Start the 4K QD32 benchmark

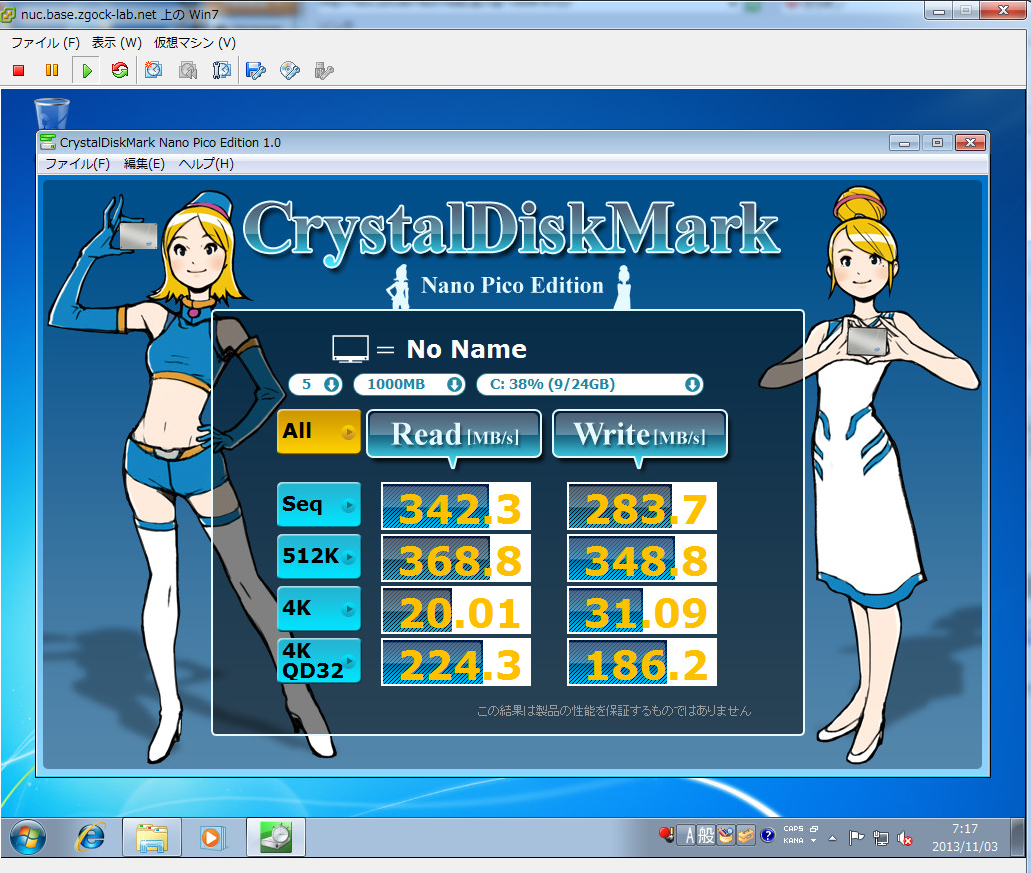tap(319, 660)
